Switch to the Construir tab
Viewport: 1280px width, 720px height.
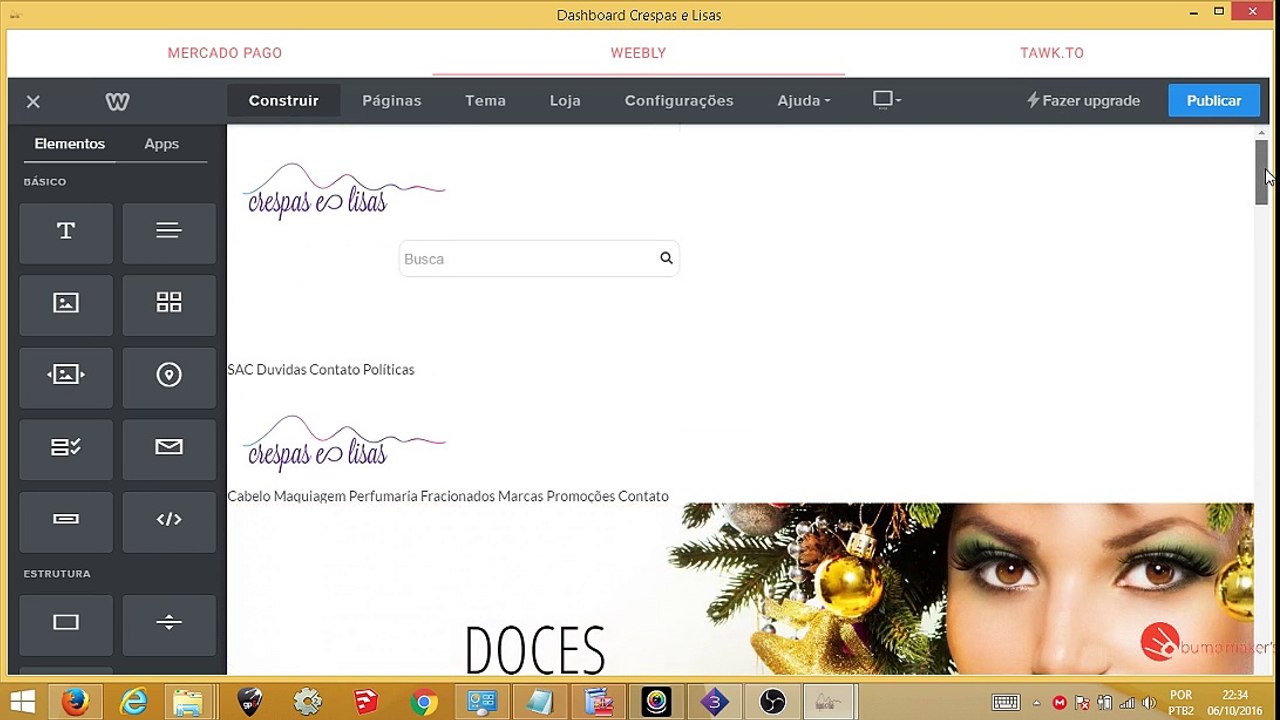[x=284, y=101]
